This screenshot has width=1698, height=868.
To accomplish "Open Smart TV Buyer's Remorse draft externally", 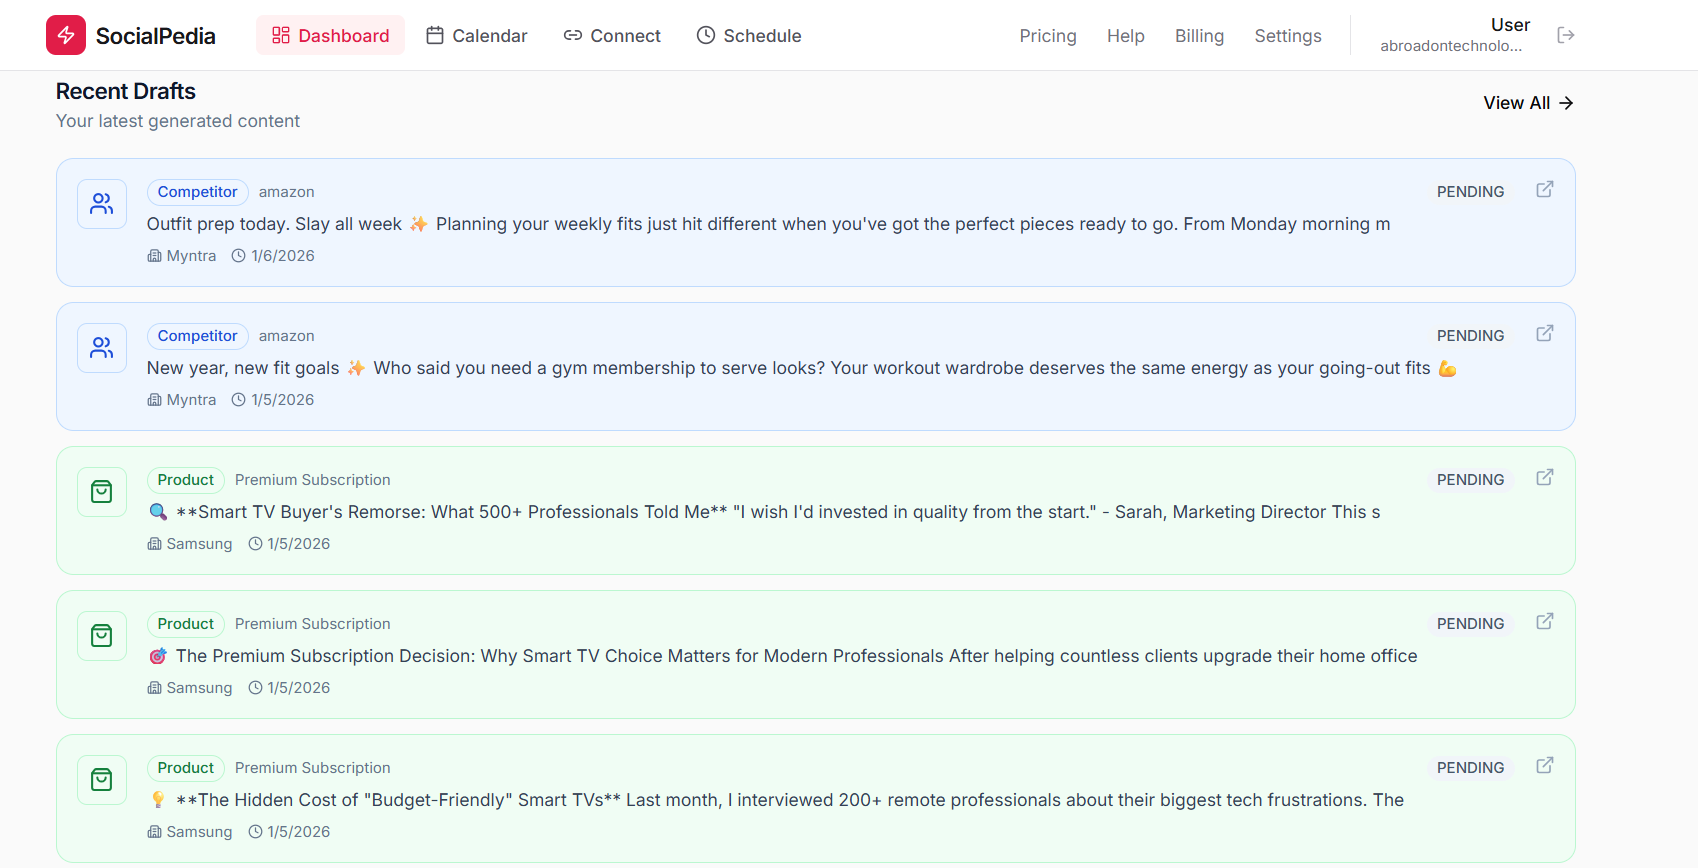I will pyautogui.click(x=1545, y=477).
